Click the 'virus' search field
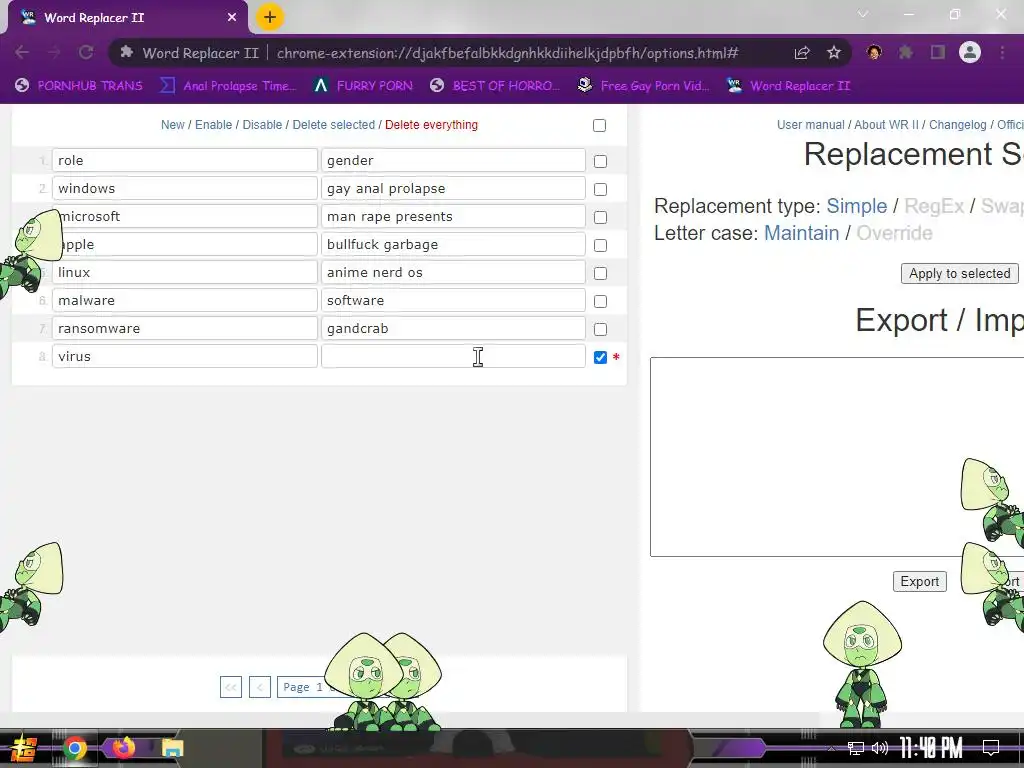This screenshot has height=768, width=1024. coord(185,357)
